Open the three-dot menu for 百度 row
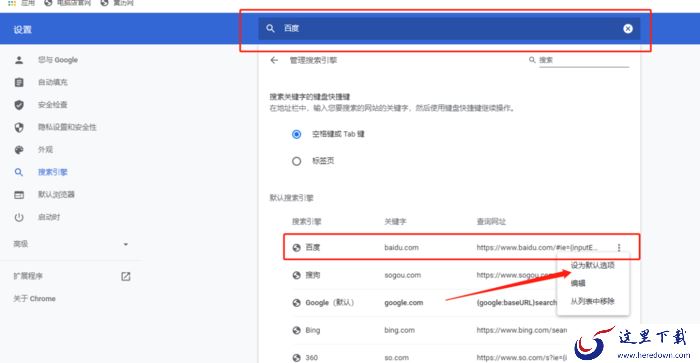 tap(619, 247)
